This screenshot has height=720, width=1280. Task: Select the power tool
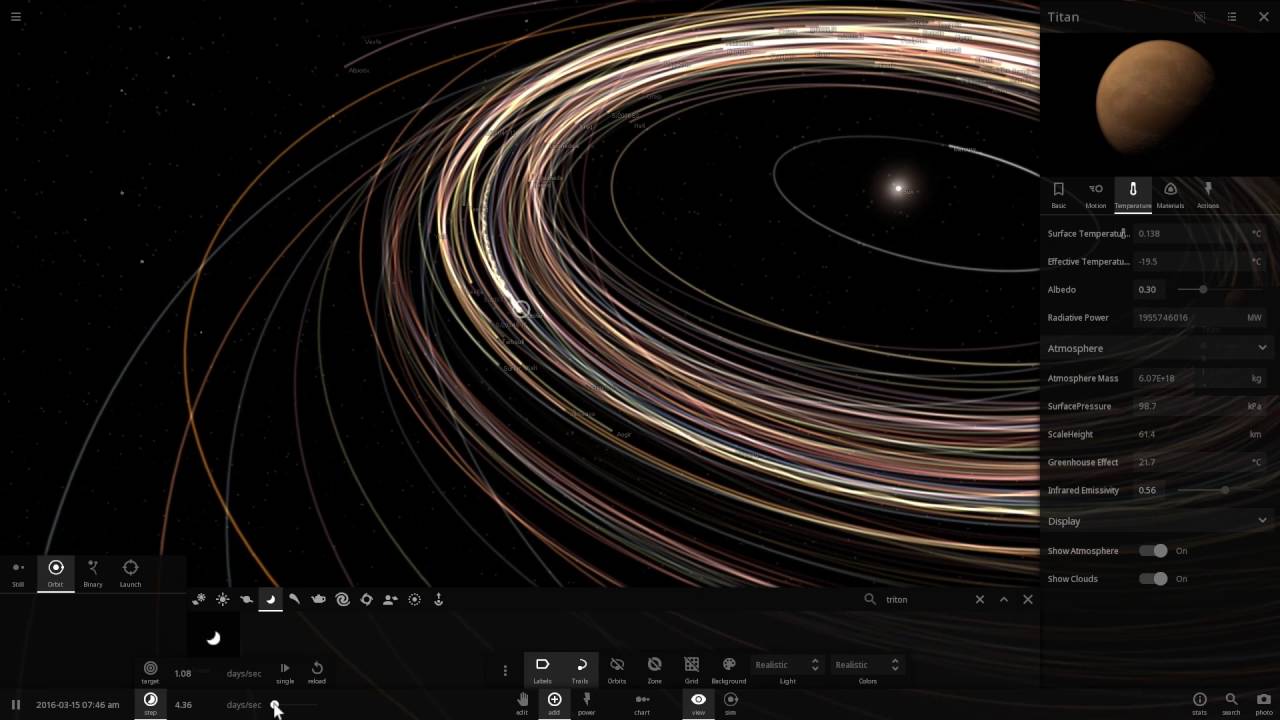tap(586, 703)
